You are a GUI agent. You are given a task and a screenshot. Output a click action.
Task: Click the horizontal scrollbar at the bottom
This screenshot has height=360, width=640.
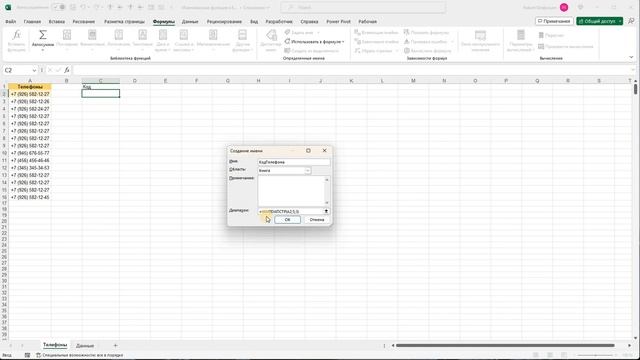click(x=505, y=346)
